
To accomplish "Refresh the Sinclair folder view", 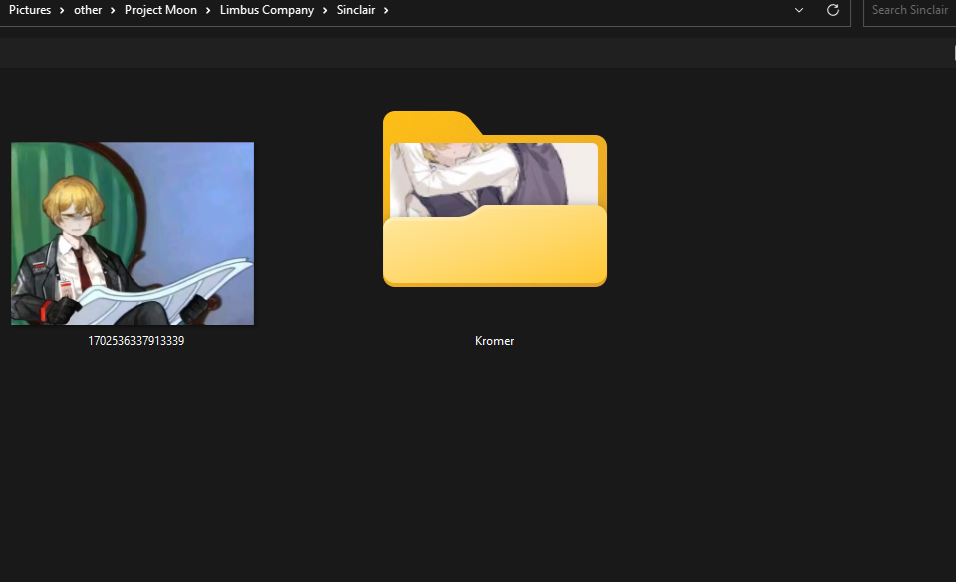I will pos(833,10).
